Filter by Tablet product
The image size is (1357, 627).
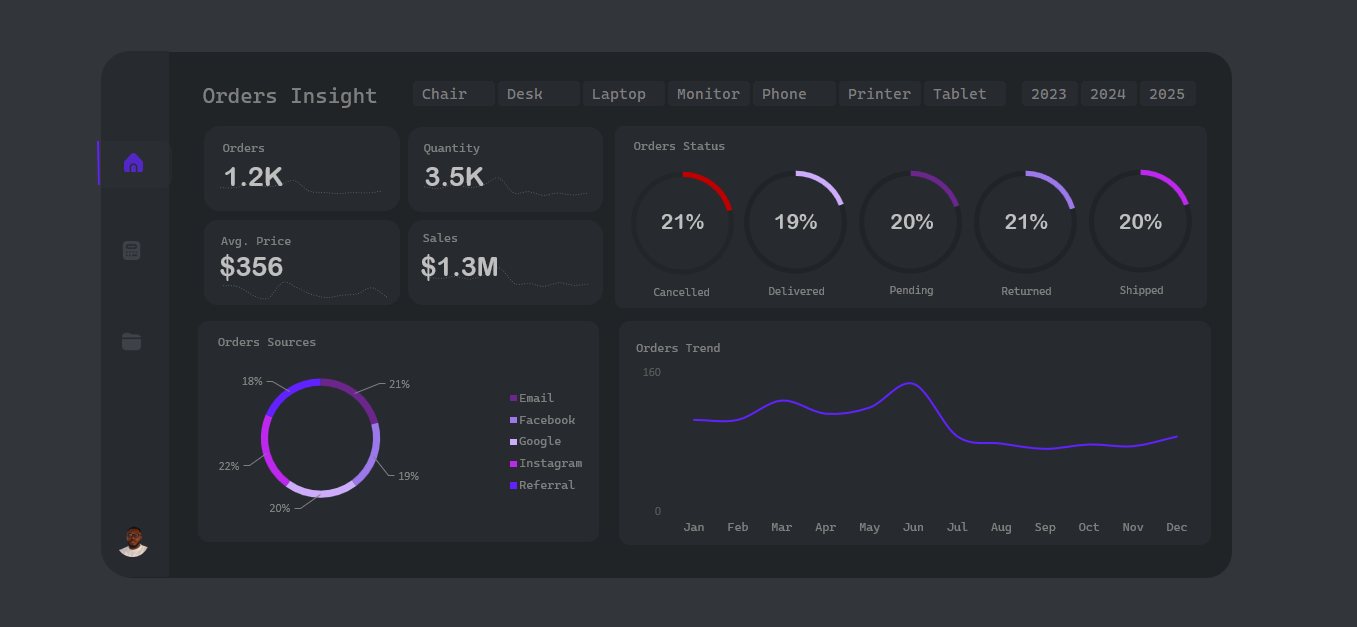[x=965, y=94]
